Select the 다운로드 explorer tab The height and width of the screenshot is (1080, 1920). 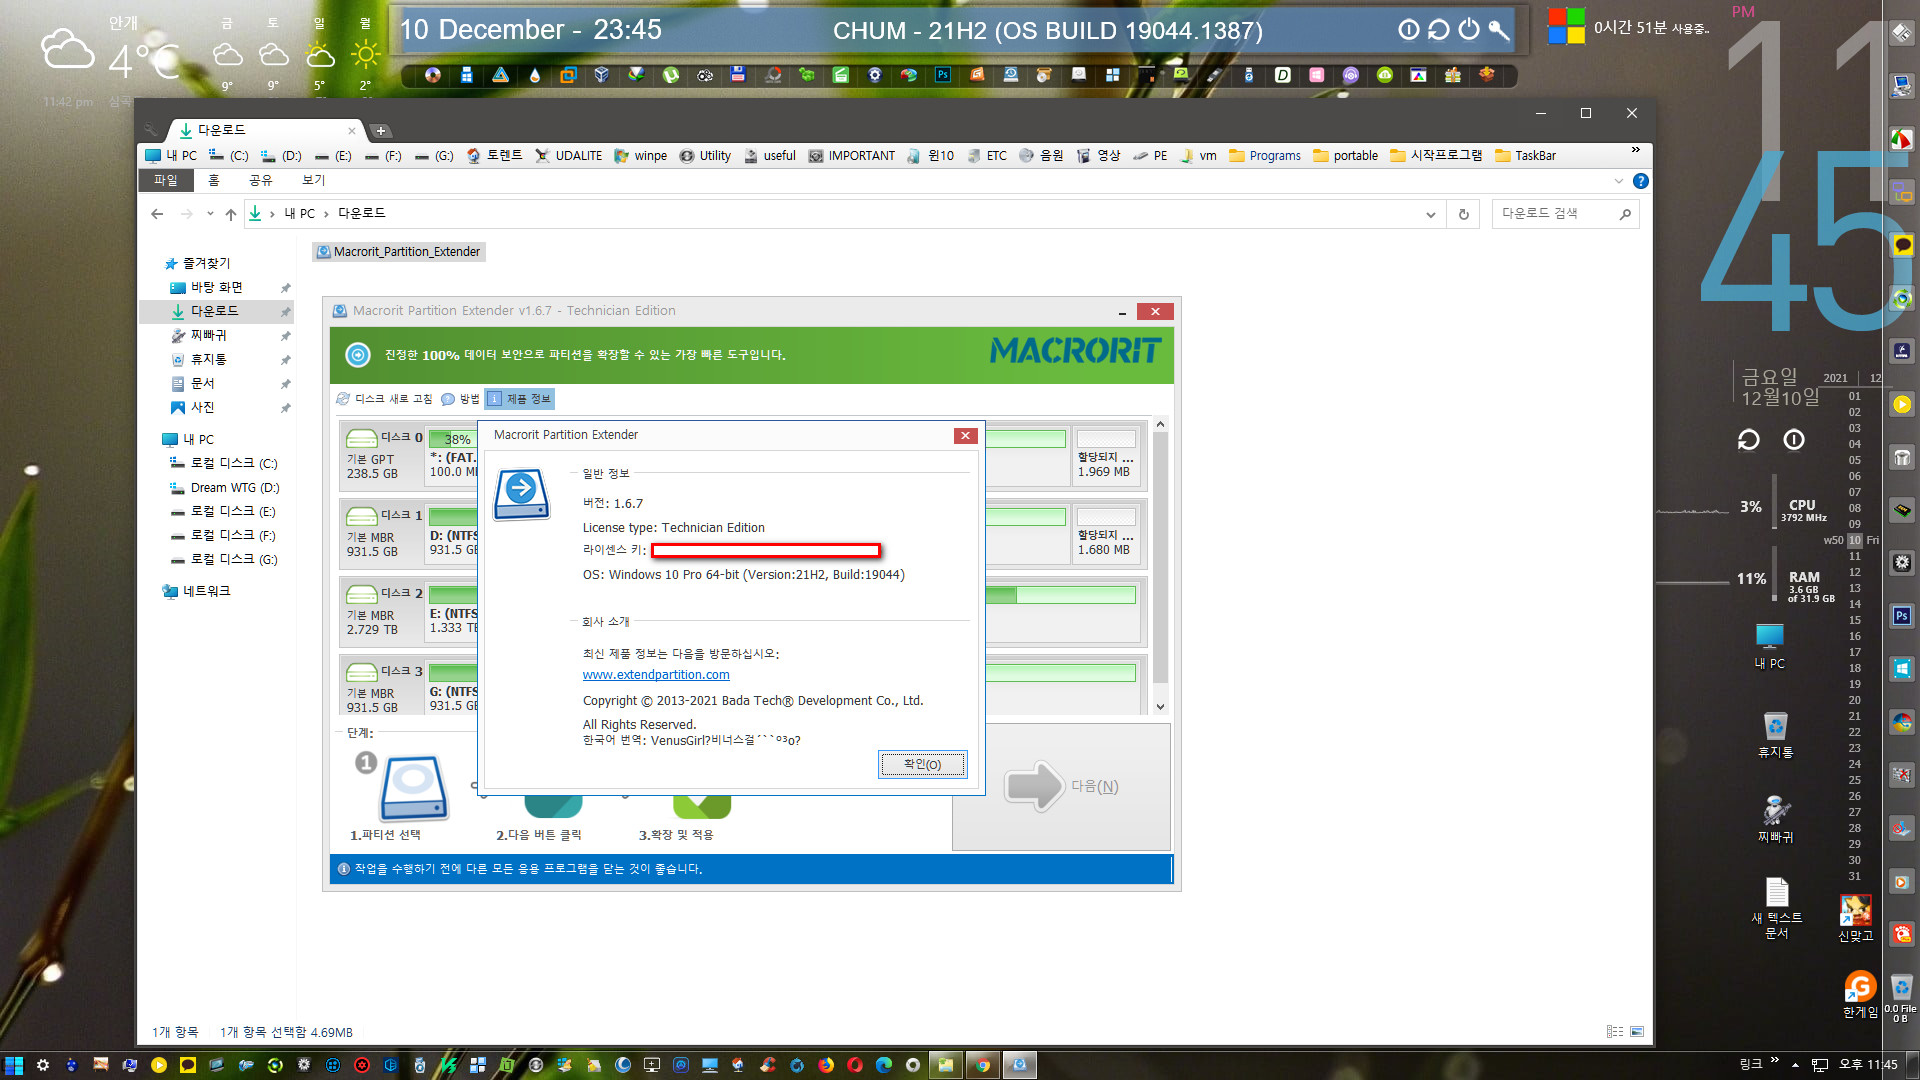265,131
